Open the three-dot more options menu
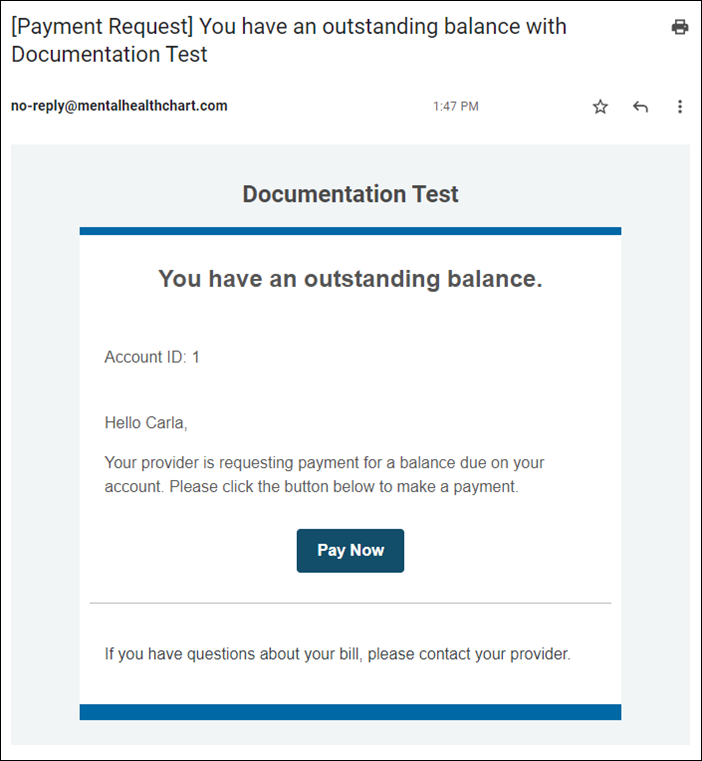This screenshot has height=761, width=702. pos(680,107)
